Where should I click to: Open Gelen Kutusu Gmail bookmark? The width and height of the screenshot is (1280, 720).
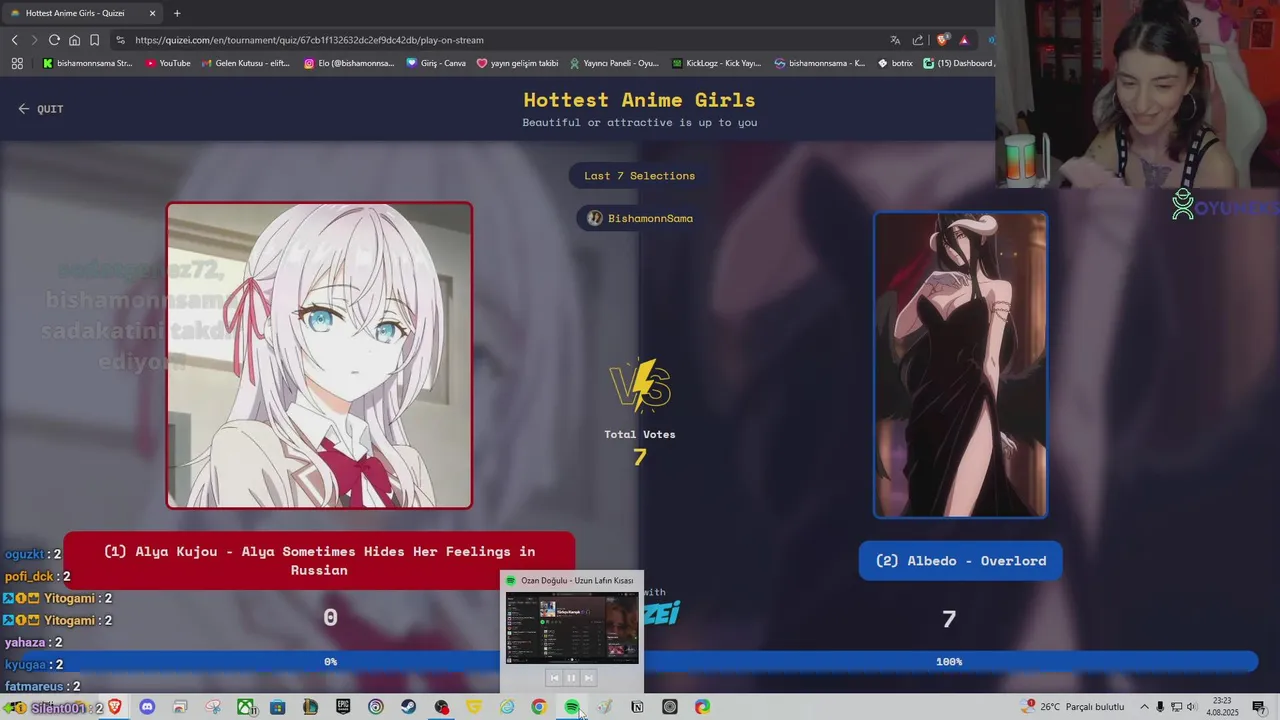[245, 63]
